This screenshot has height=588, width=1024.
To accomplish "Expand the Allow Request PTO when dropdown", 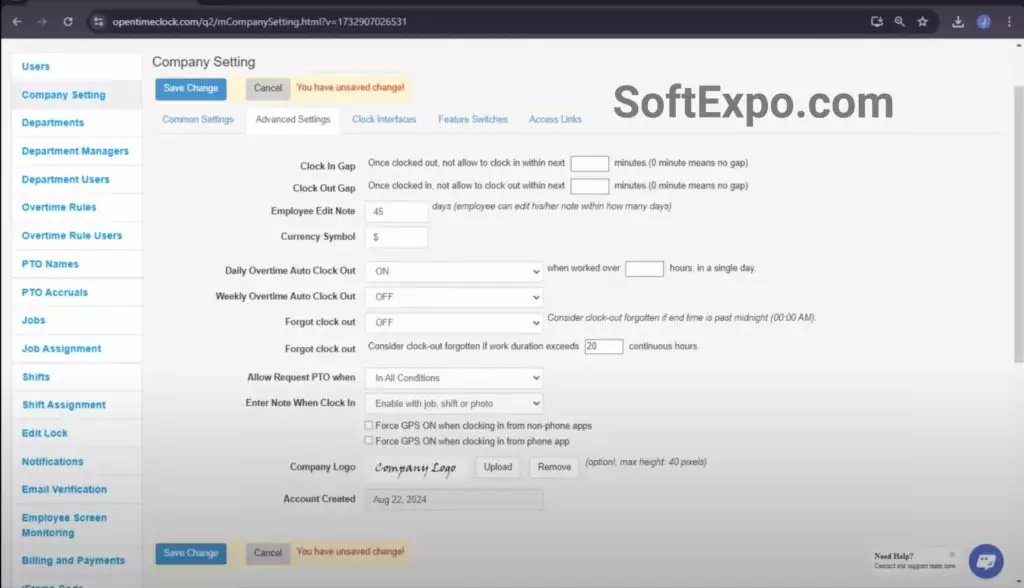I will click(x=453, y=378).
